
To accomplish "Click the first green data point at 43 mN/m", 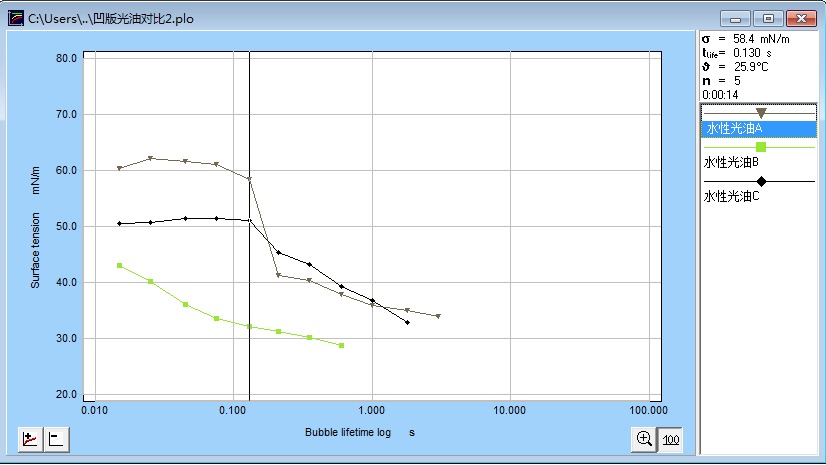I will click(119, 265).
